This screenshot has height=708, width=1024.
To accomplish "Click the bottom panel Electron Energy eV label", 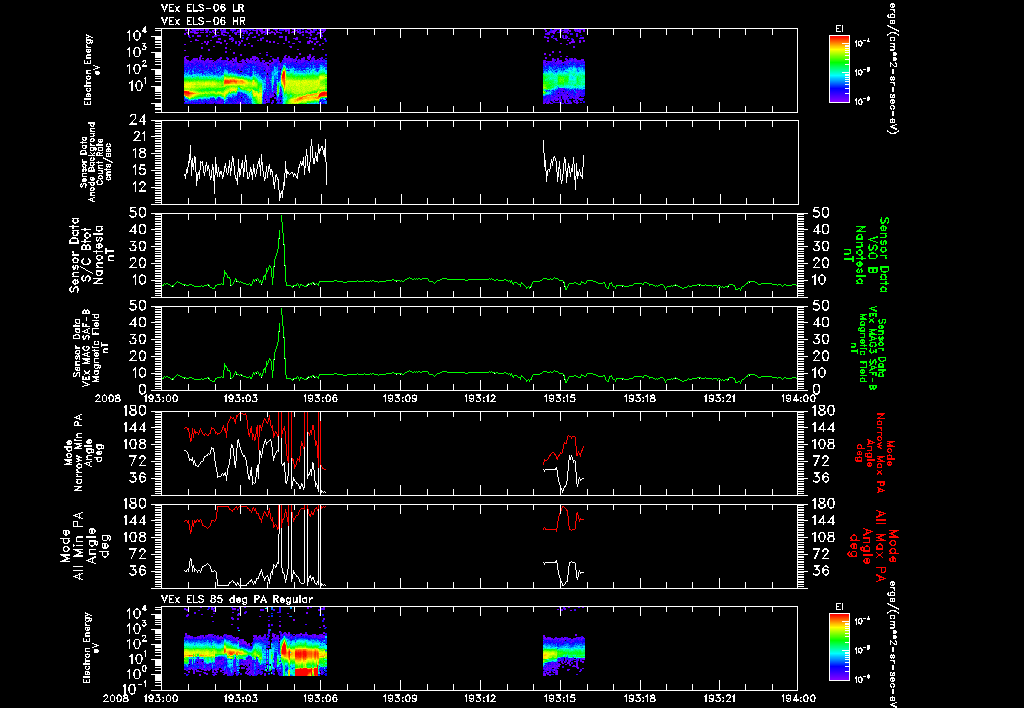I will point(92,648).
